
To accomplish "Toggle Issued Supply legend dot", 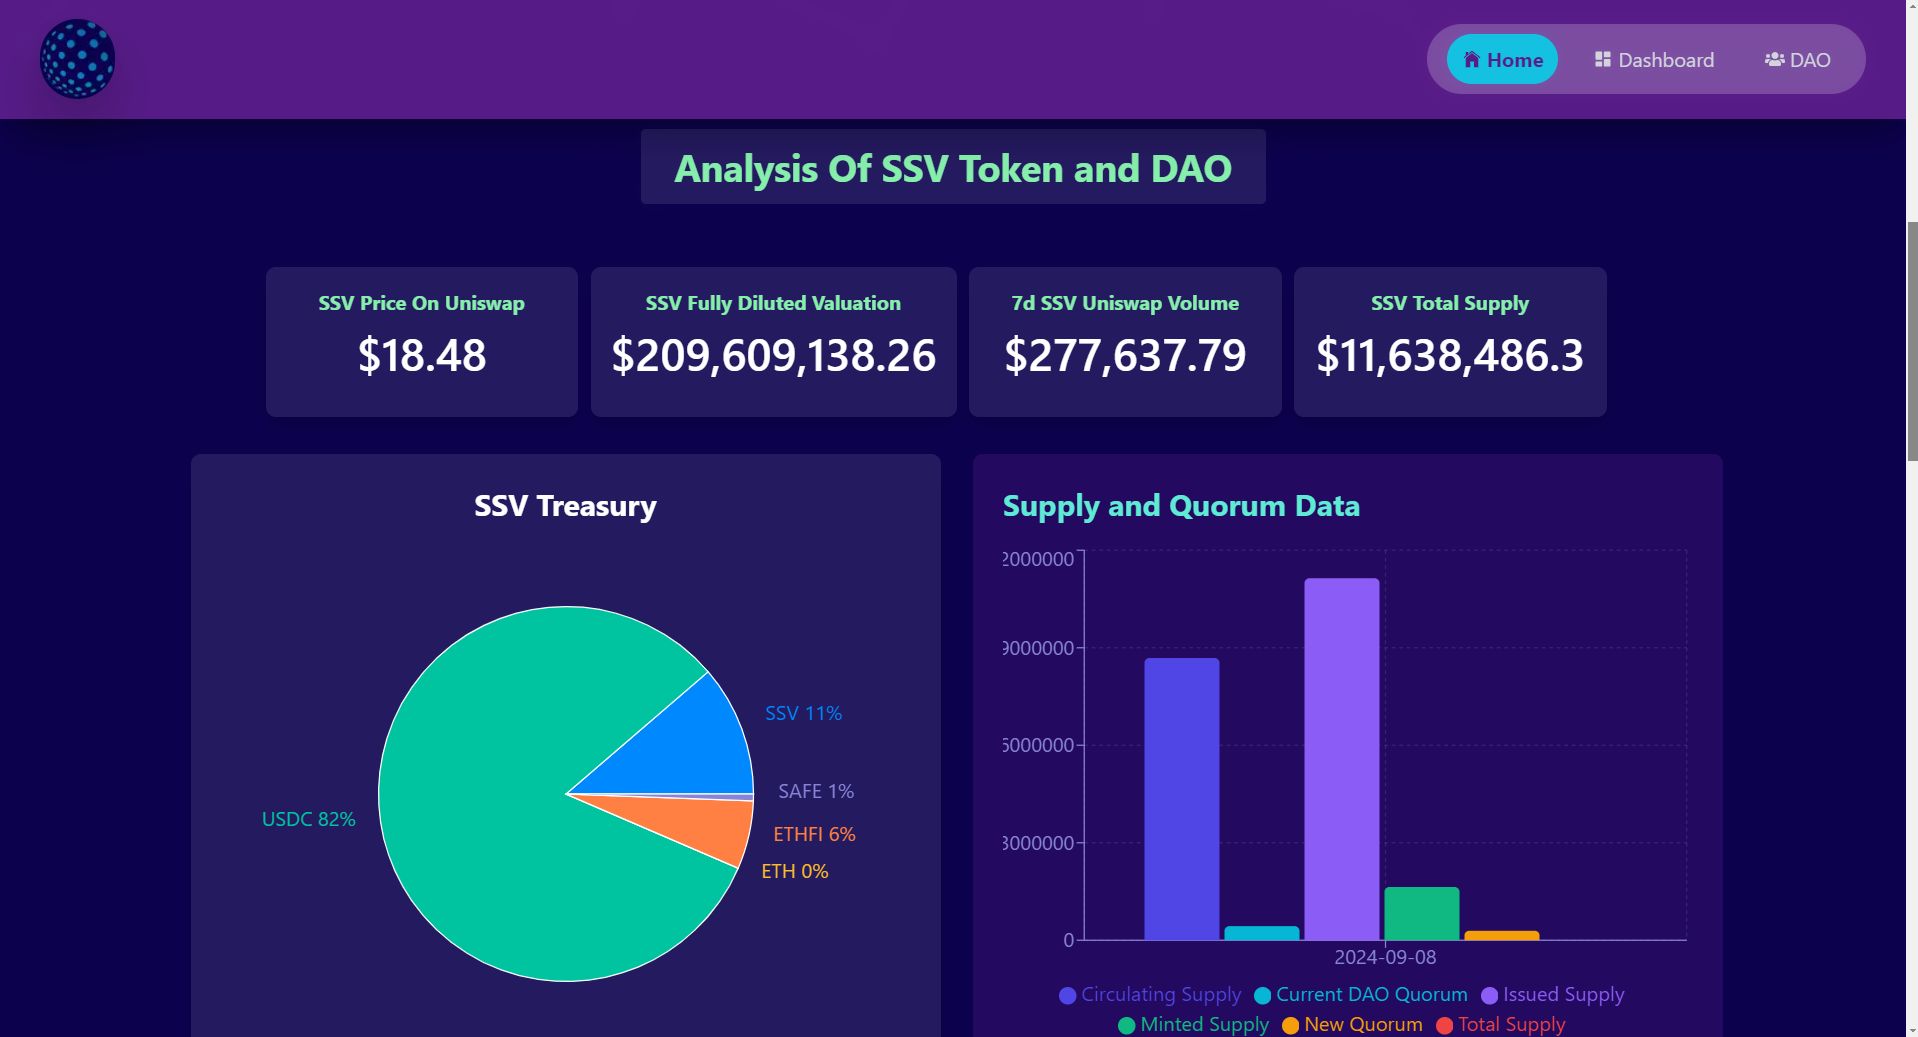I will click(1489, 996).
